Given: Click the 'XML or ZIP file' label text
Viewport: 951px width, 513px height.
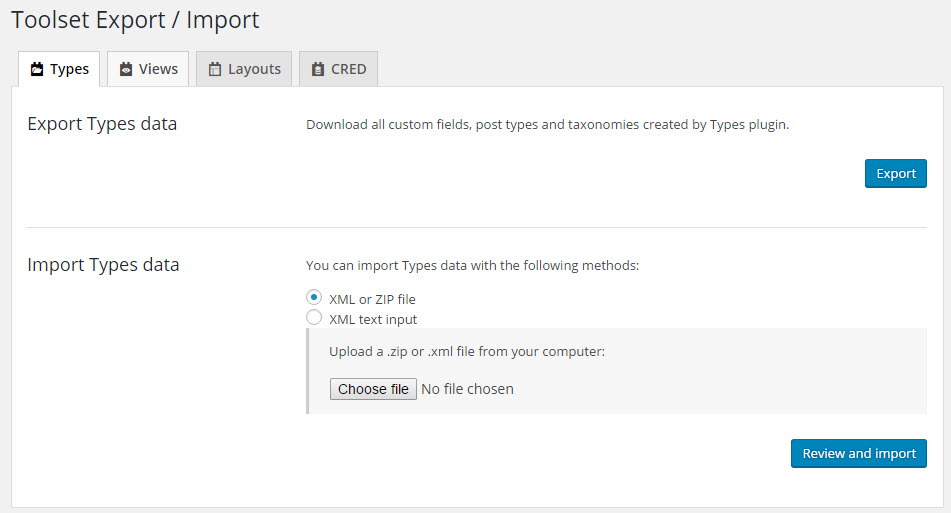Looking at the screenshot, I should click(372, 300).
